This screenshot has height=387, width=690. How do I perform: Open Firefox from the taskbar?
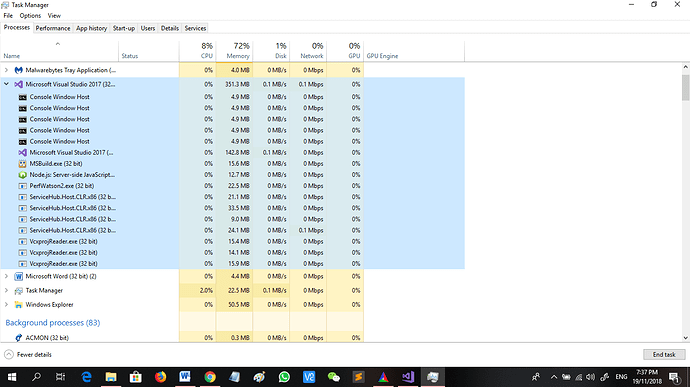[x=161, y=377]
